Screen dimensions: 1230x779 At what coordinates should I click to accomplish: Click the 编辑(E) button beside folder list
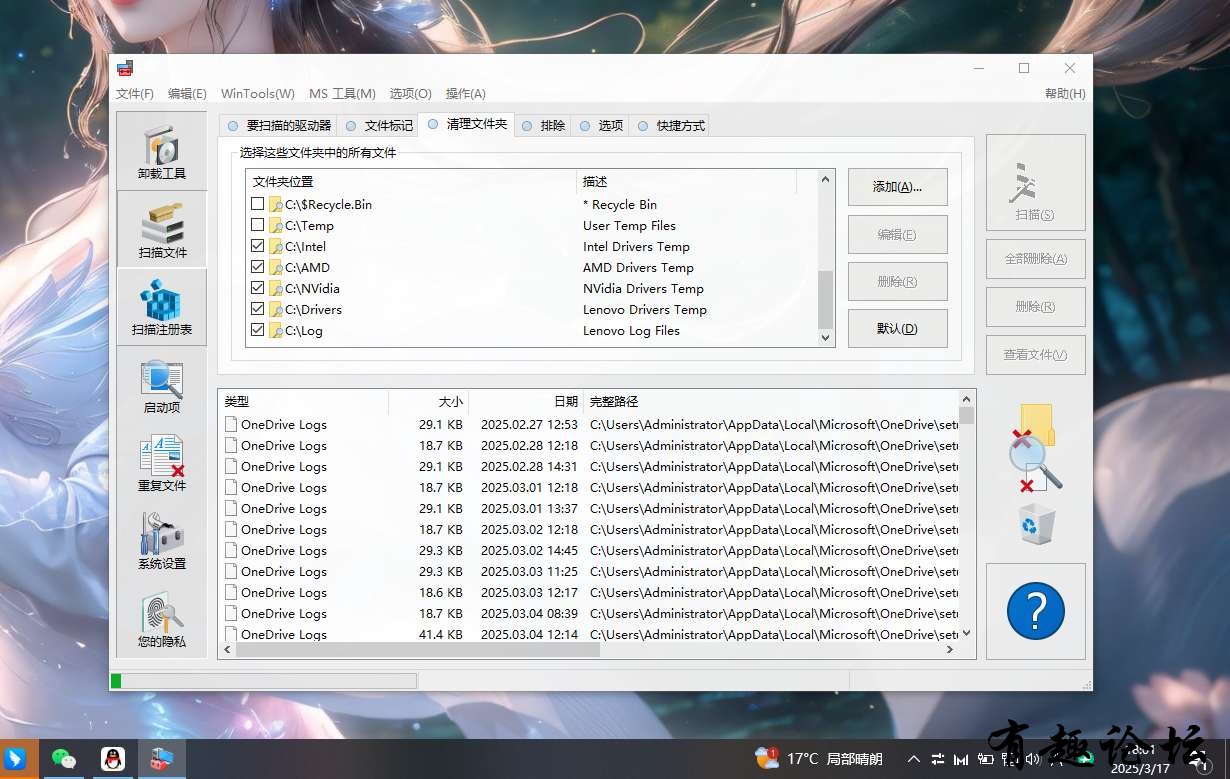click(897, 234)
